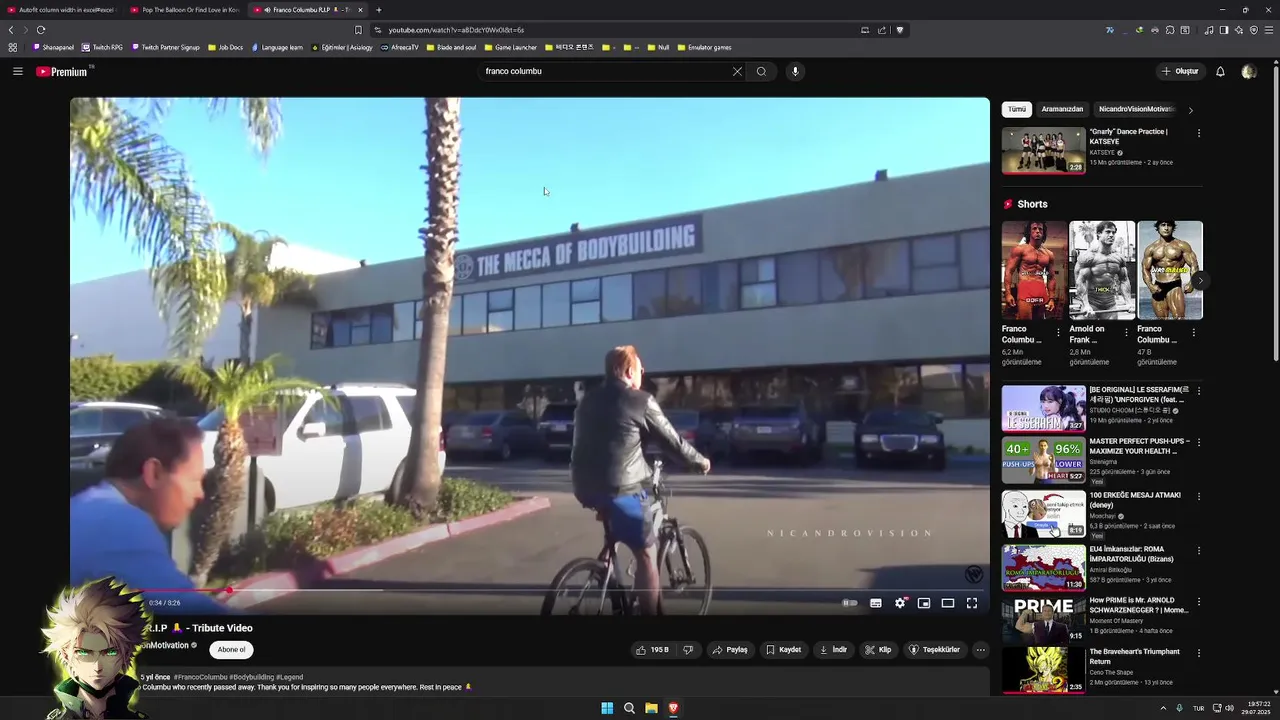The image size is (1280, 720).
Task: Open How PRIME is Mr. ARNOLD video
Action: point(1043,619)
